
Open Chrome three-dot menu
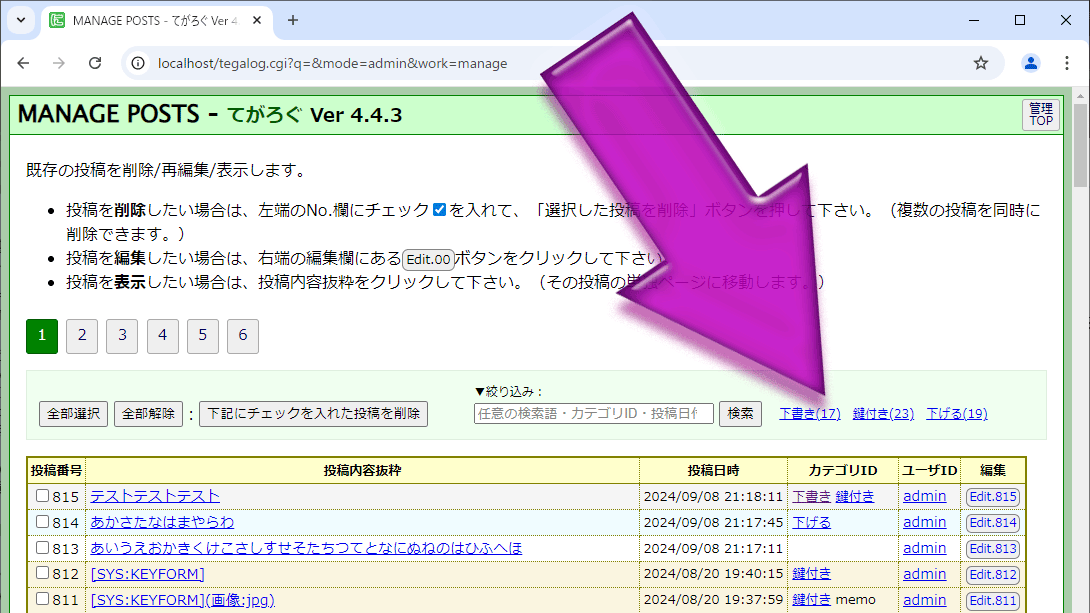tap(1066, 63)
